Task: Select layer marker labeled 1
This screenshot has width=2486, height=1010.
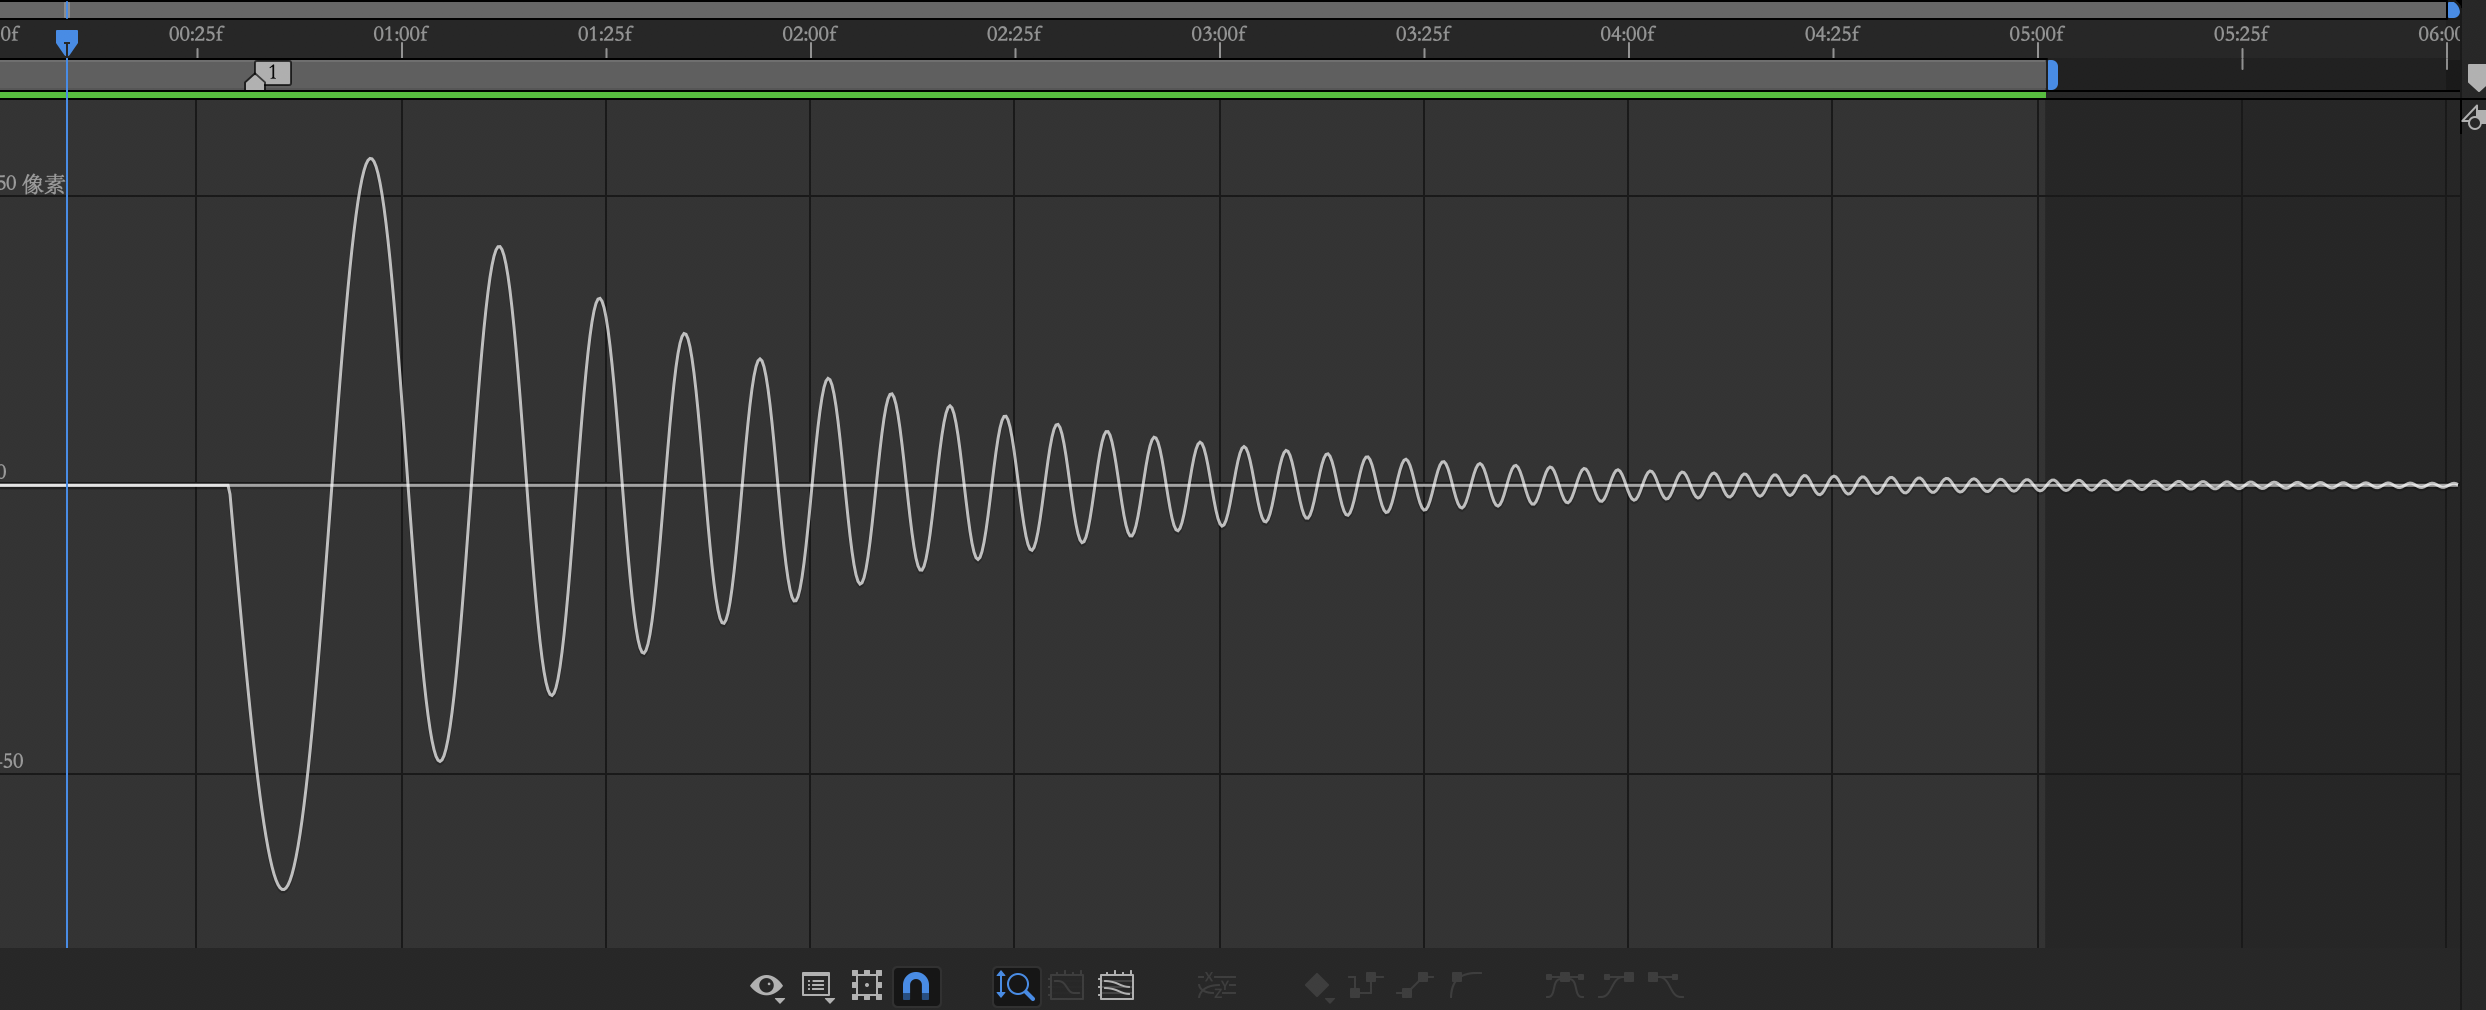Action: (268, 75)
